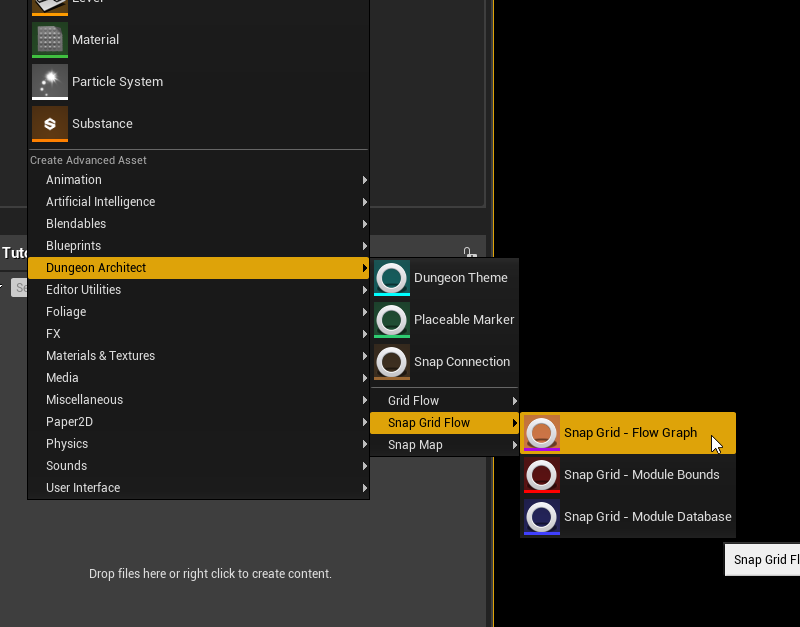The width and height of the screenshot is (800, 627).
Task: Click the Material asset icon
Action: (x=49, y=40)
